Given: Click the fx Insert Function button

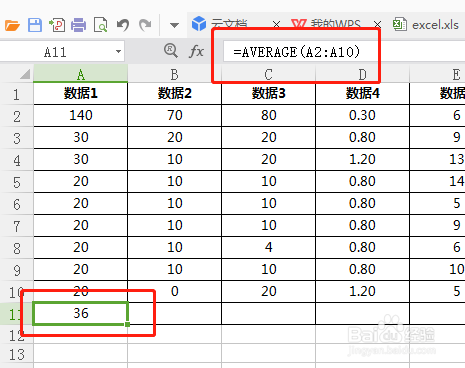Looking at the screenshot, I should [x=196, y=52].
